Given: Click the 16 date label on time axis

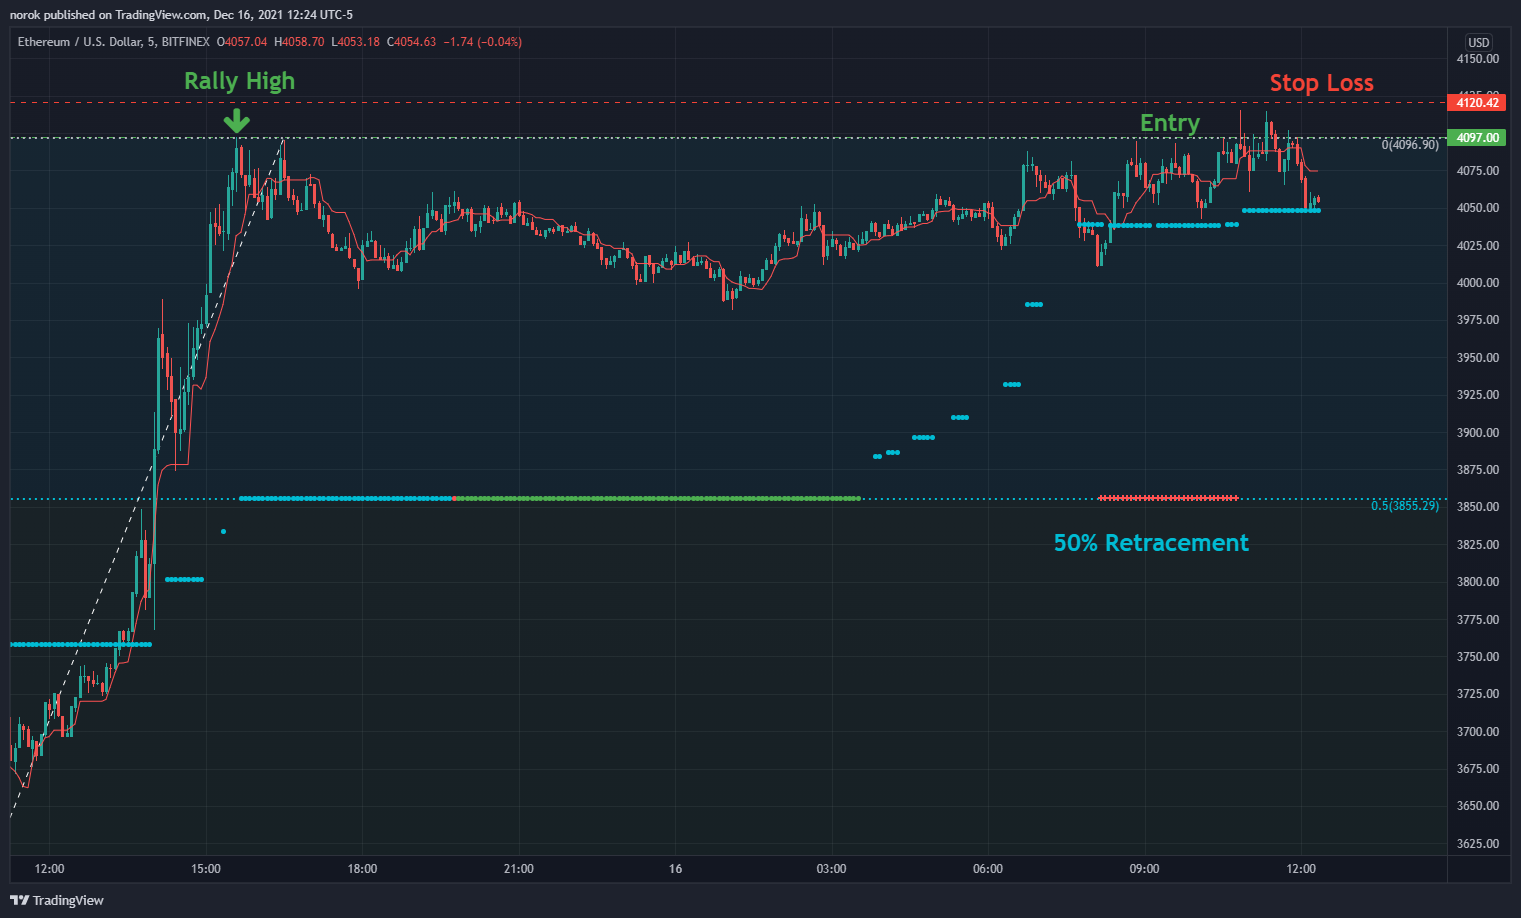Looking at the screenshot, I should (675, 869).
